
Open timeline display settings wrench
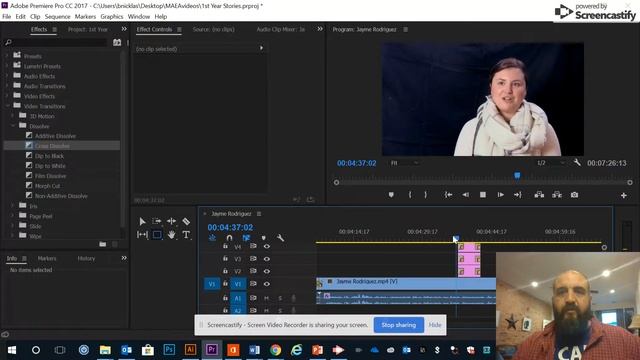(x=280, y=238)
